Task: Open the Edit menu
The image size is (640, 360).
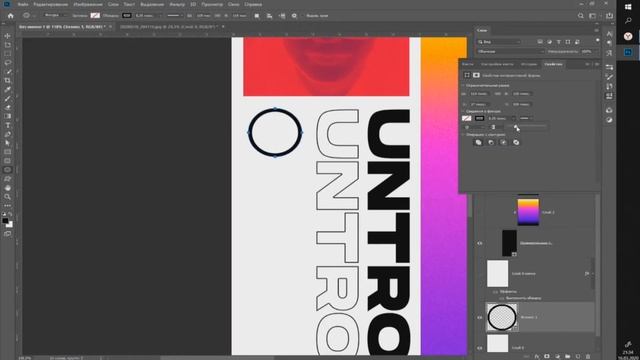Action: (x=51, y=4)
